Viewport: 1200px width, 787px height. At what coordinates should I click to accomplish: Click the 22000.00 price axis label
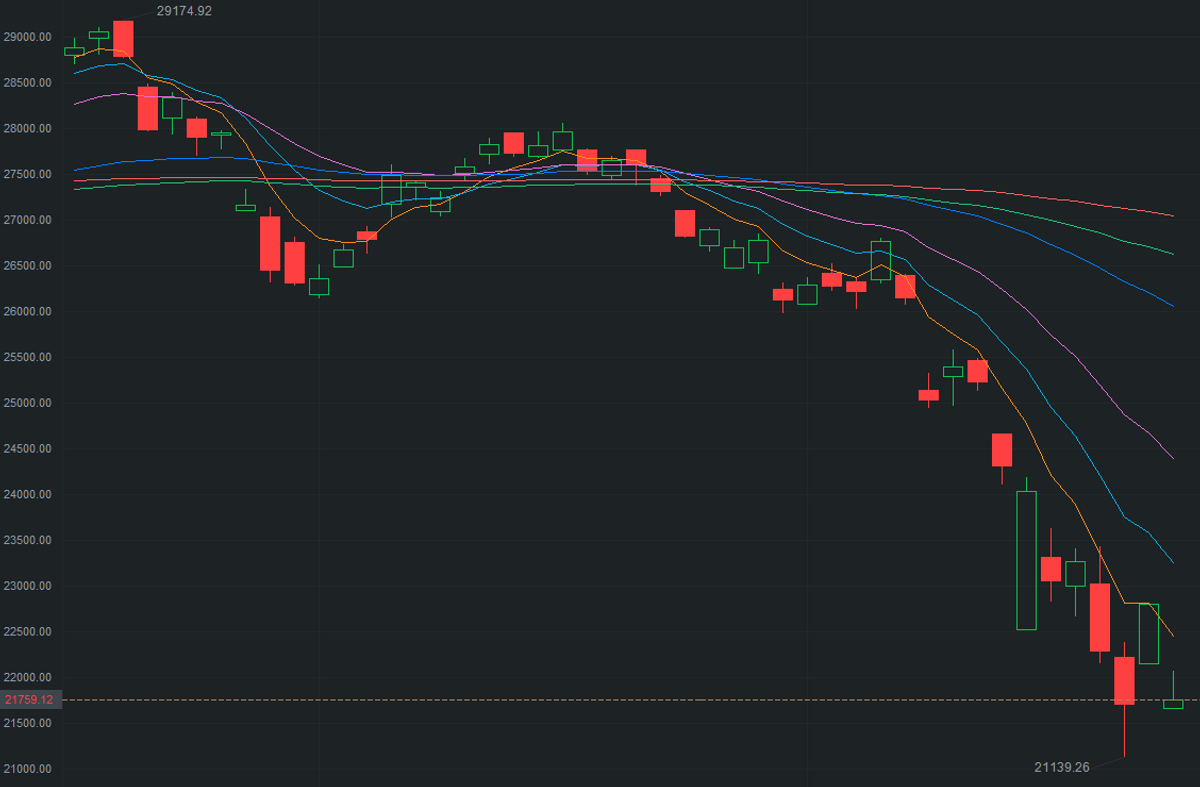[28, 678]
